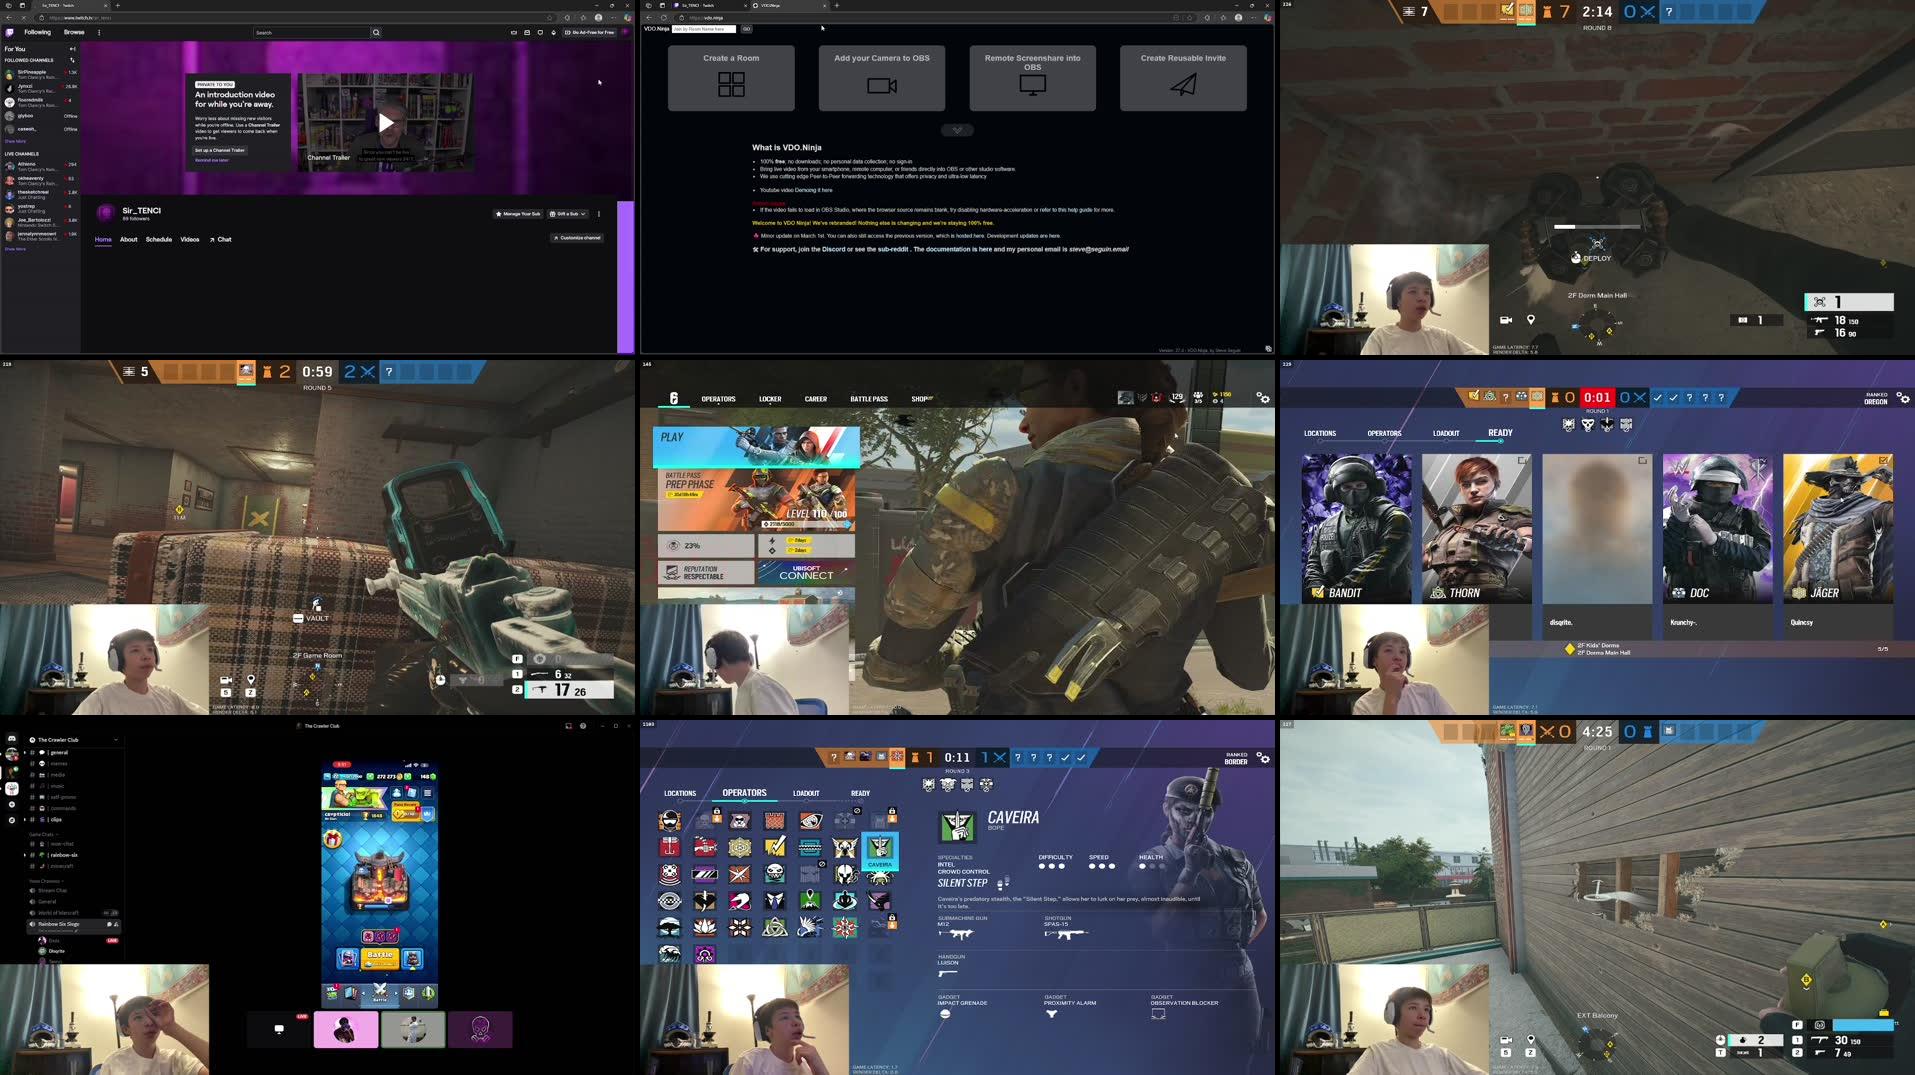The image size is (1915, 1075).
Task: Open settings gear in Siege main menu
Action: tap(1263, 398)
